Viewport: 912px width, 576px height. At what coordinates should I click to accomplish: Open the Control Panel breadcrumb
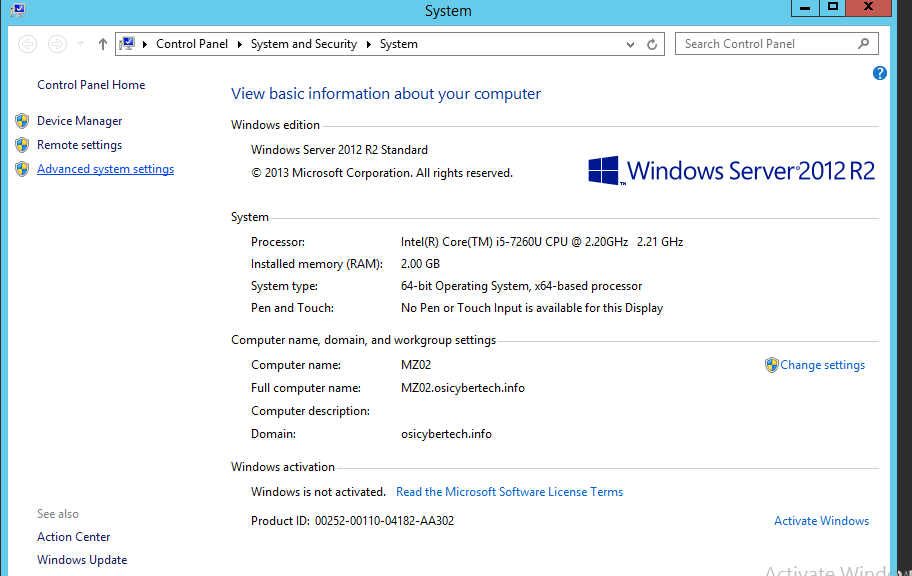(x=192, y=44)
